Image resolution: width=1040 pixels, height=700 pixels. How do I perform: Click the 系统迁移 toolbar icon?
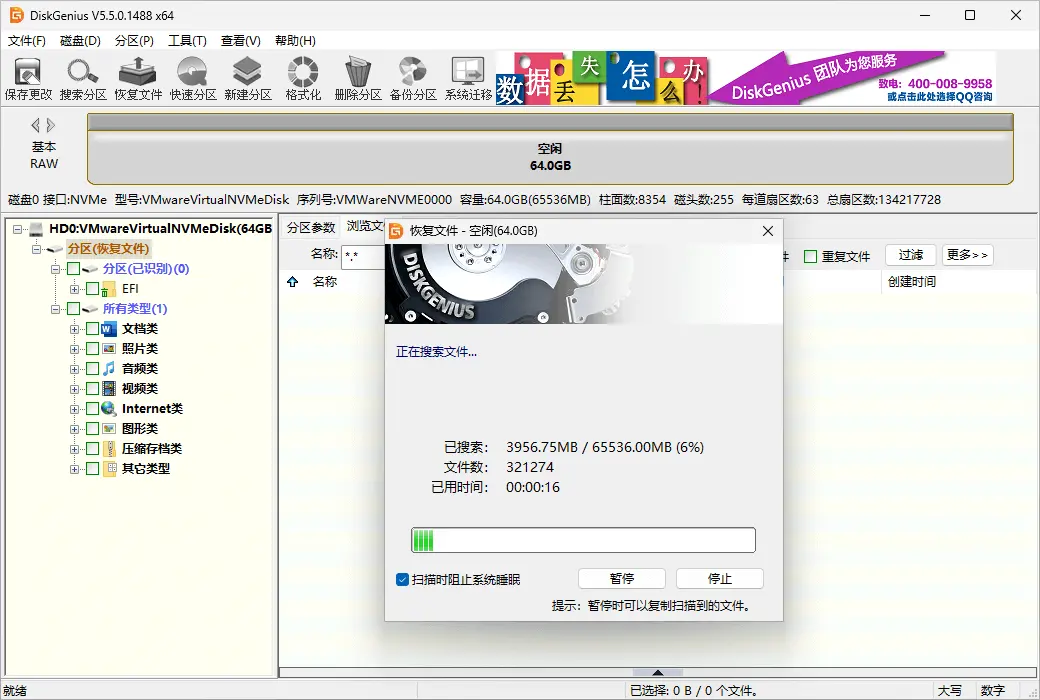coord(468,78)
